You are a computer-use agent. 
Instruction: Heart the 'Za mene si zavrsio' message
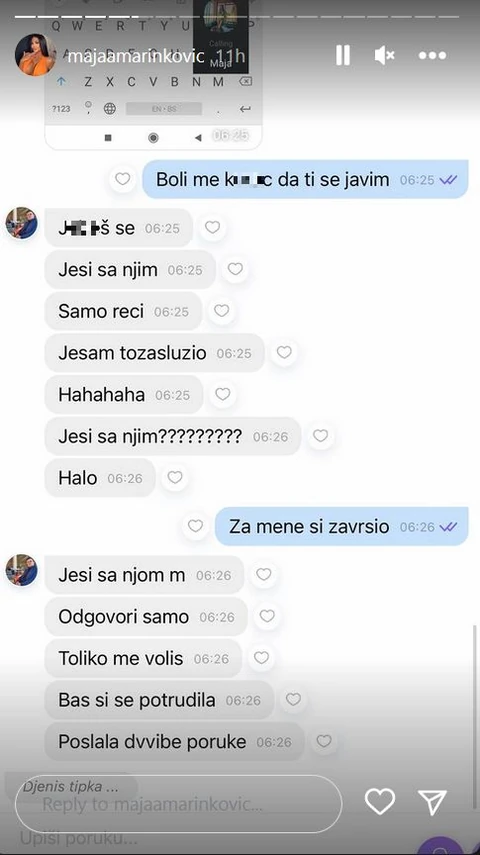195,526
